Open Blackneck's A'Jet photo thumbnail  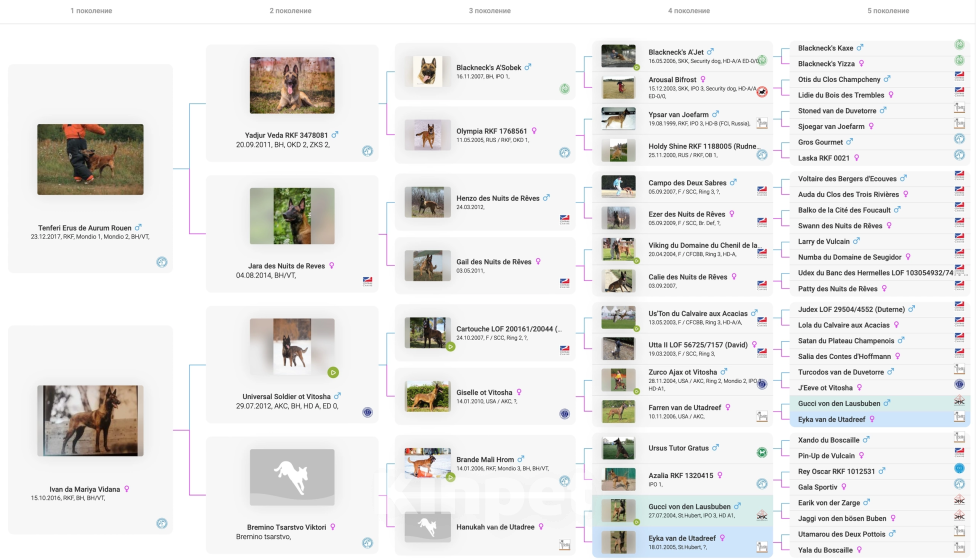618,56
